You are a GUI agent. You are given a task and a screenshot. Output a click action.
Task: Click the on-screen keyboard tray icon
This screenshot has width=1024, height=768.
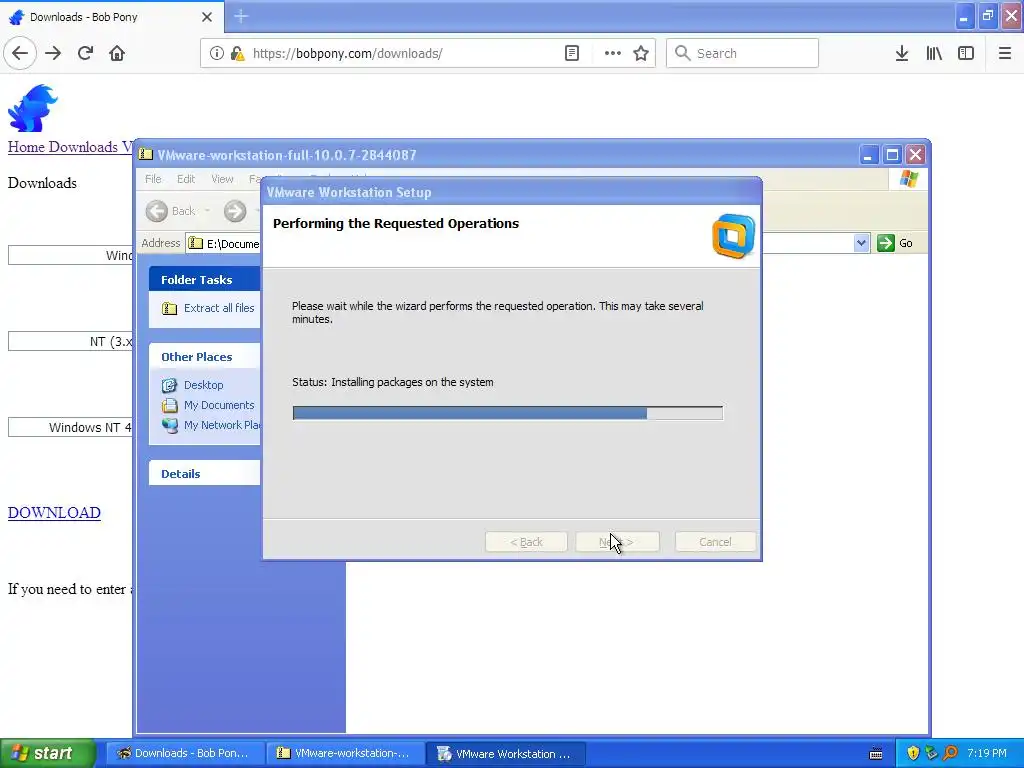point(876,754)
